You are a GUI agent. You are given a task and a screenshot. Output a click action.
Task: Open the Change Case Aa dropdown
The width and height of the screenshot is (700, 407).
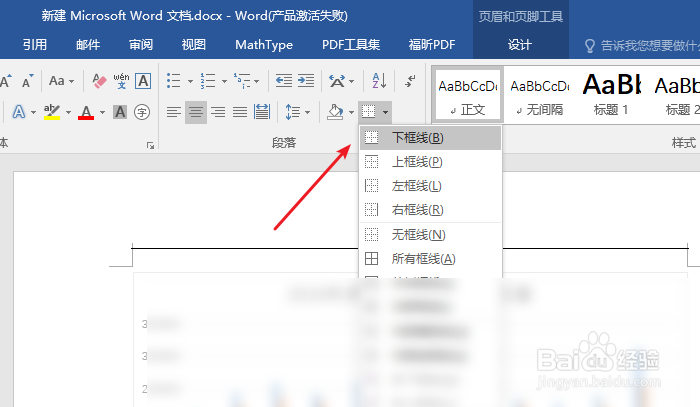click(61, 81)
